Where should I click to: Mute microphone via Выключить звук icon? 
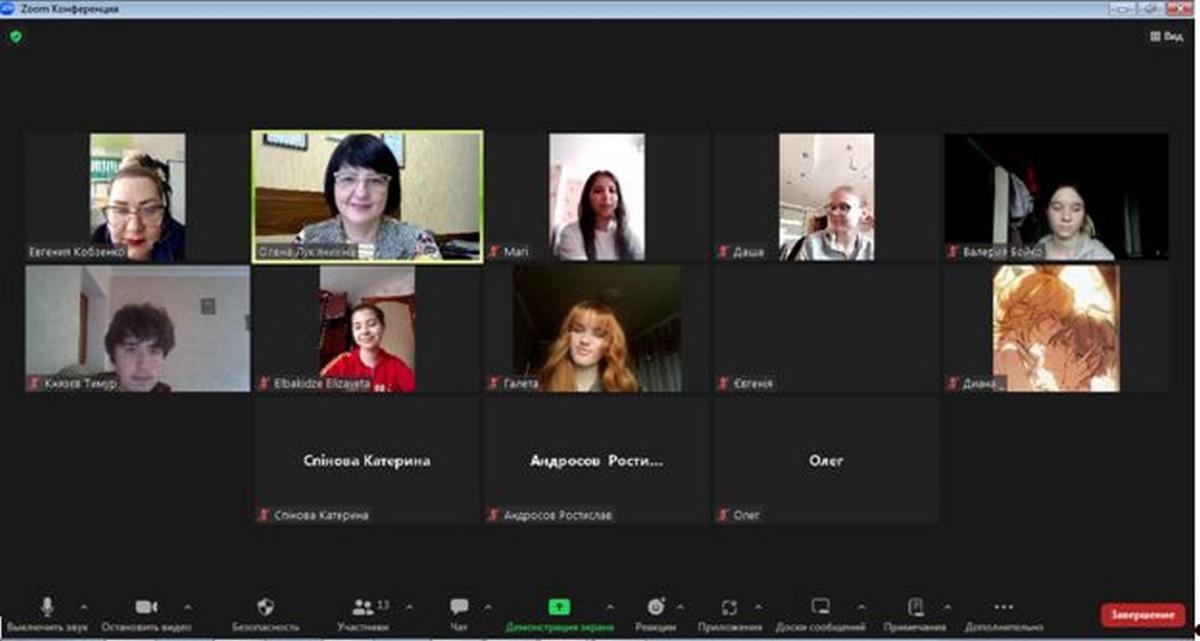[x=47, y=606]
